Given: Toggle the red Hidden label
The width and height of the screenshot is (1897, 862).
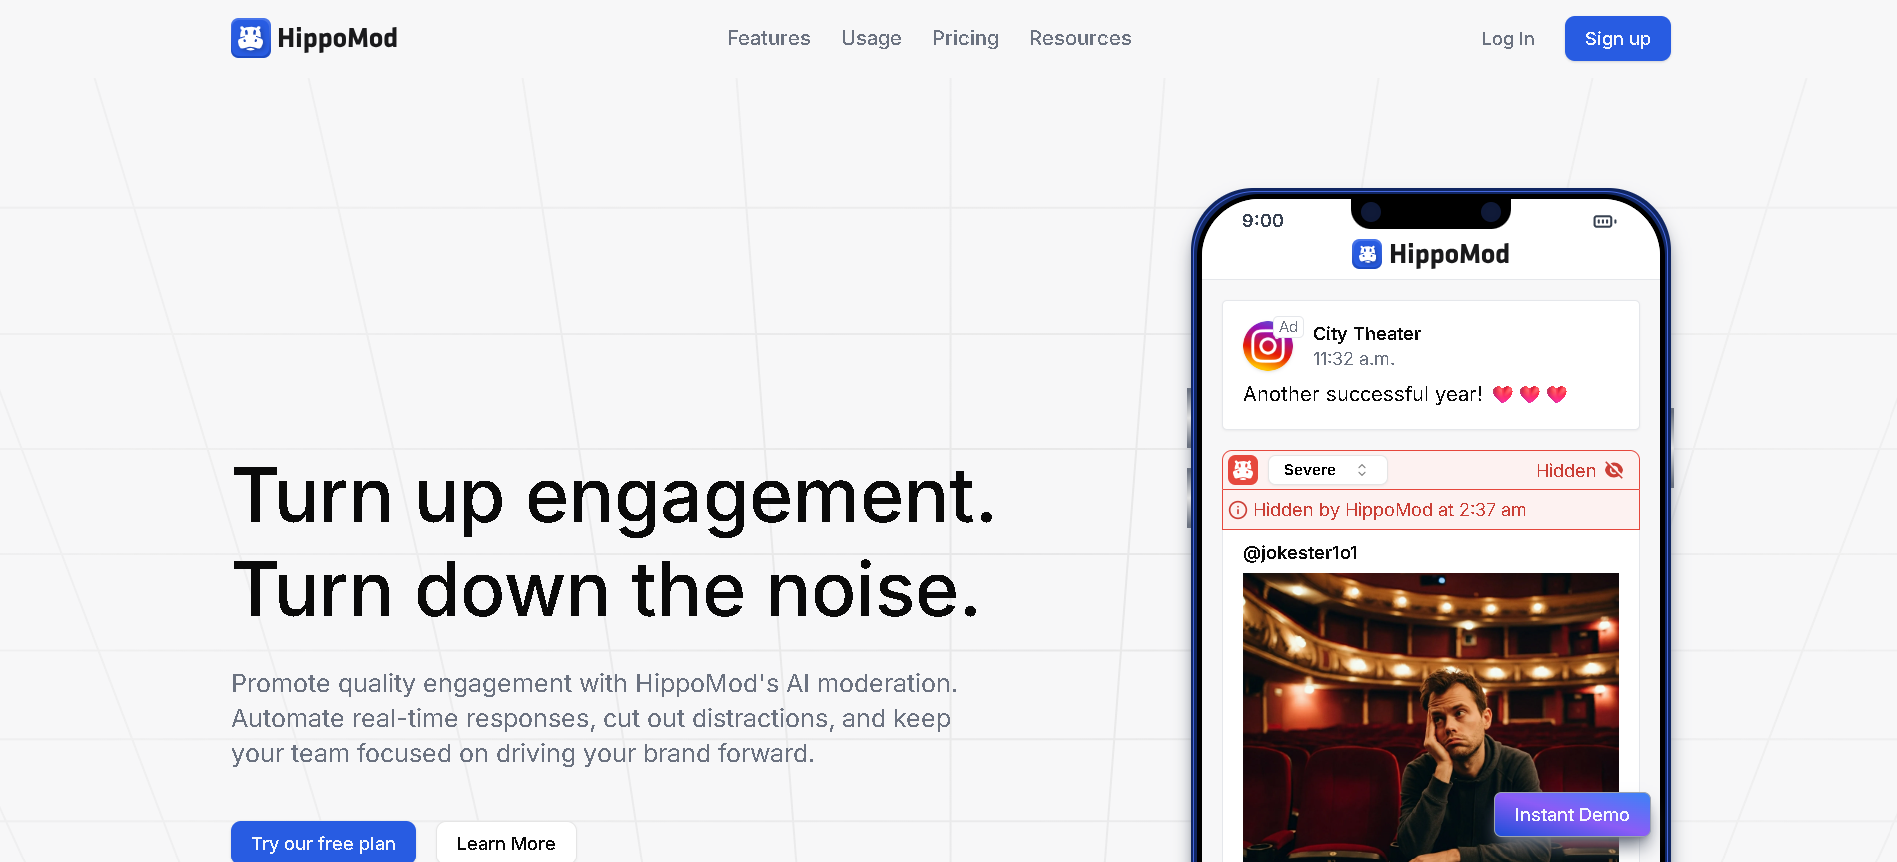Looking at the screenshot, I should click(1566, 471).
